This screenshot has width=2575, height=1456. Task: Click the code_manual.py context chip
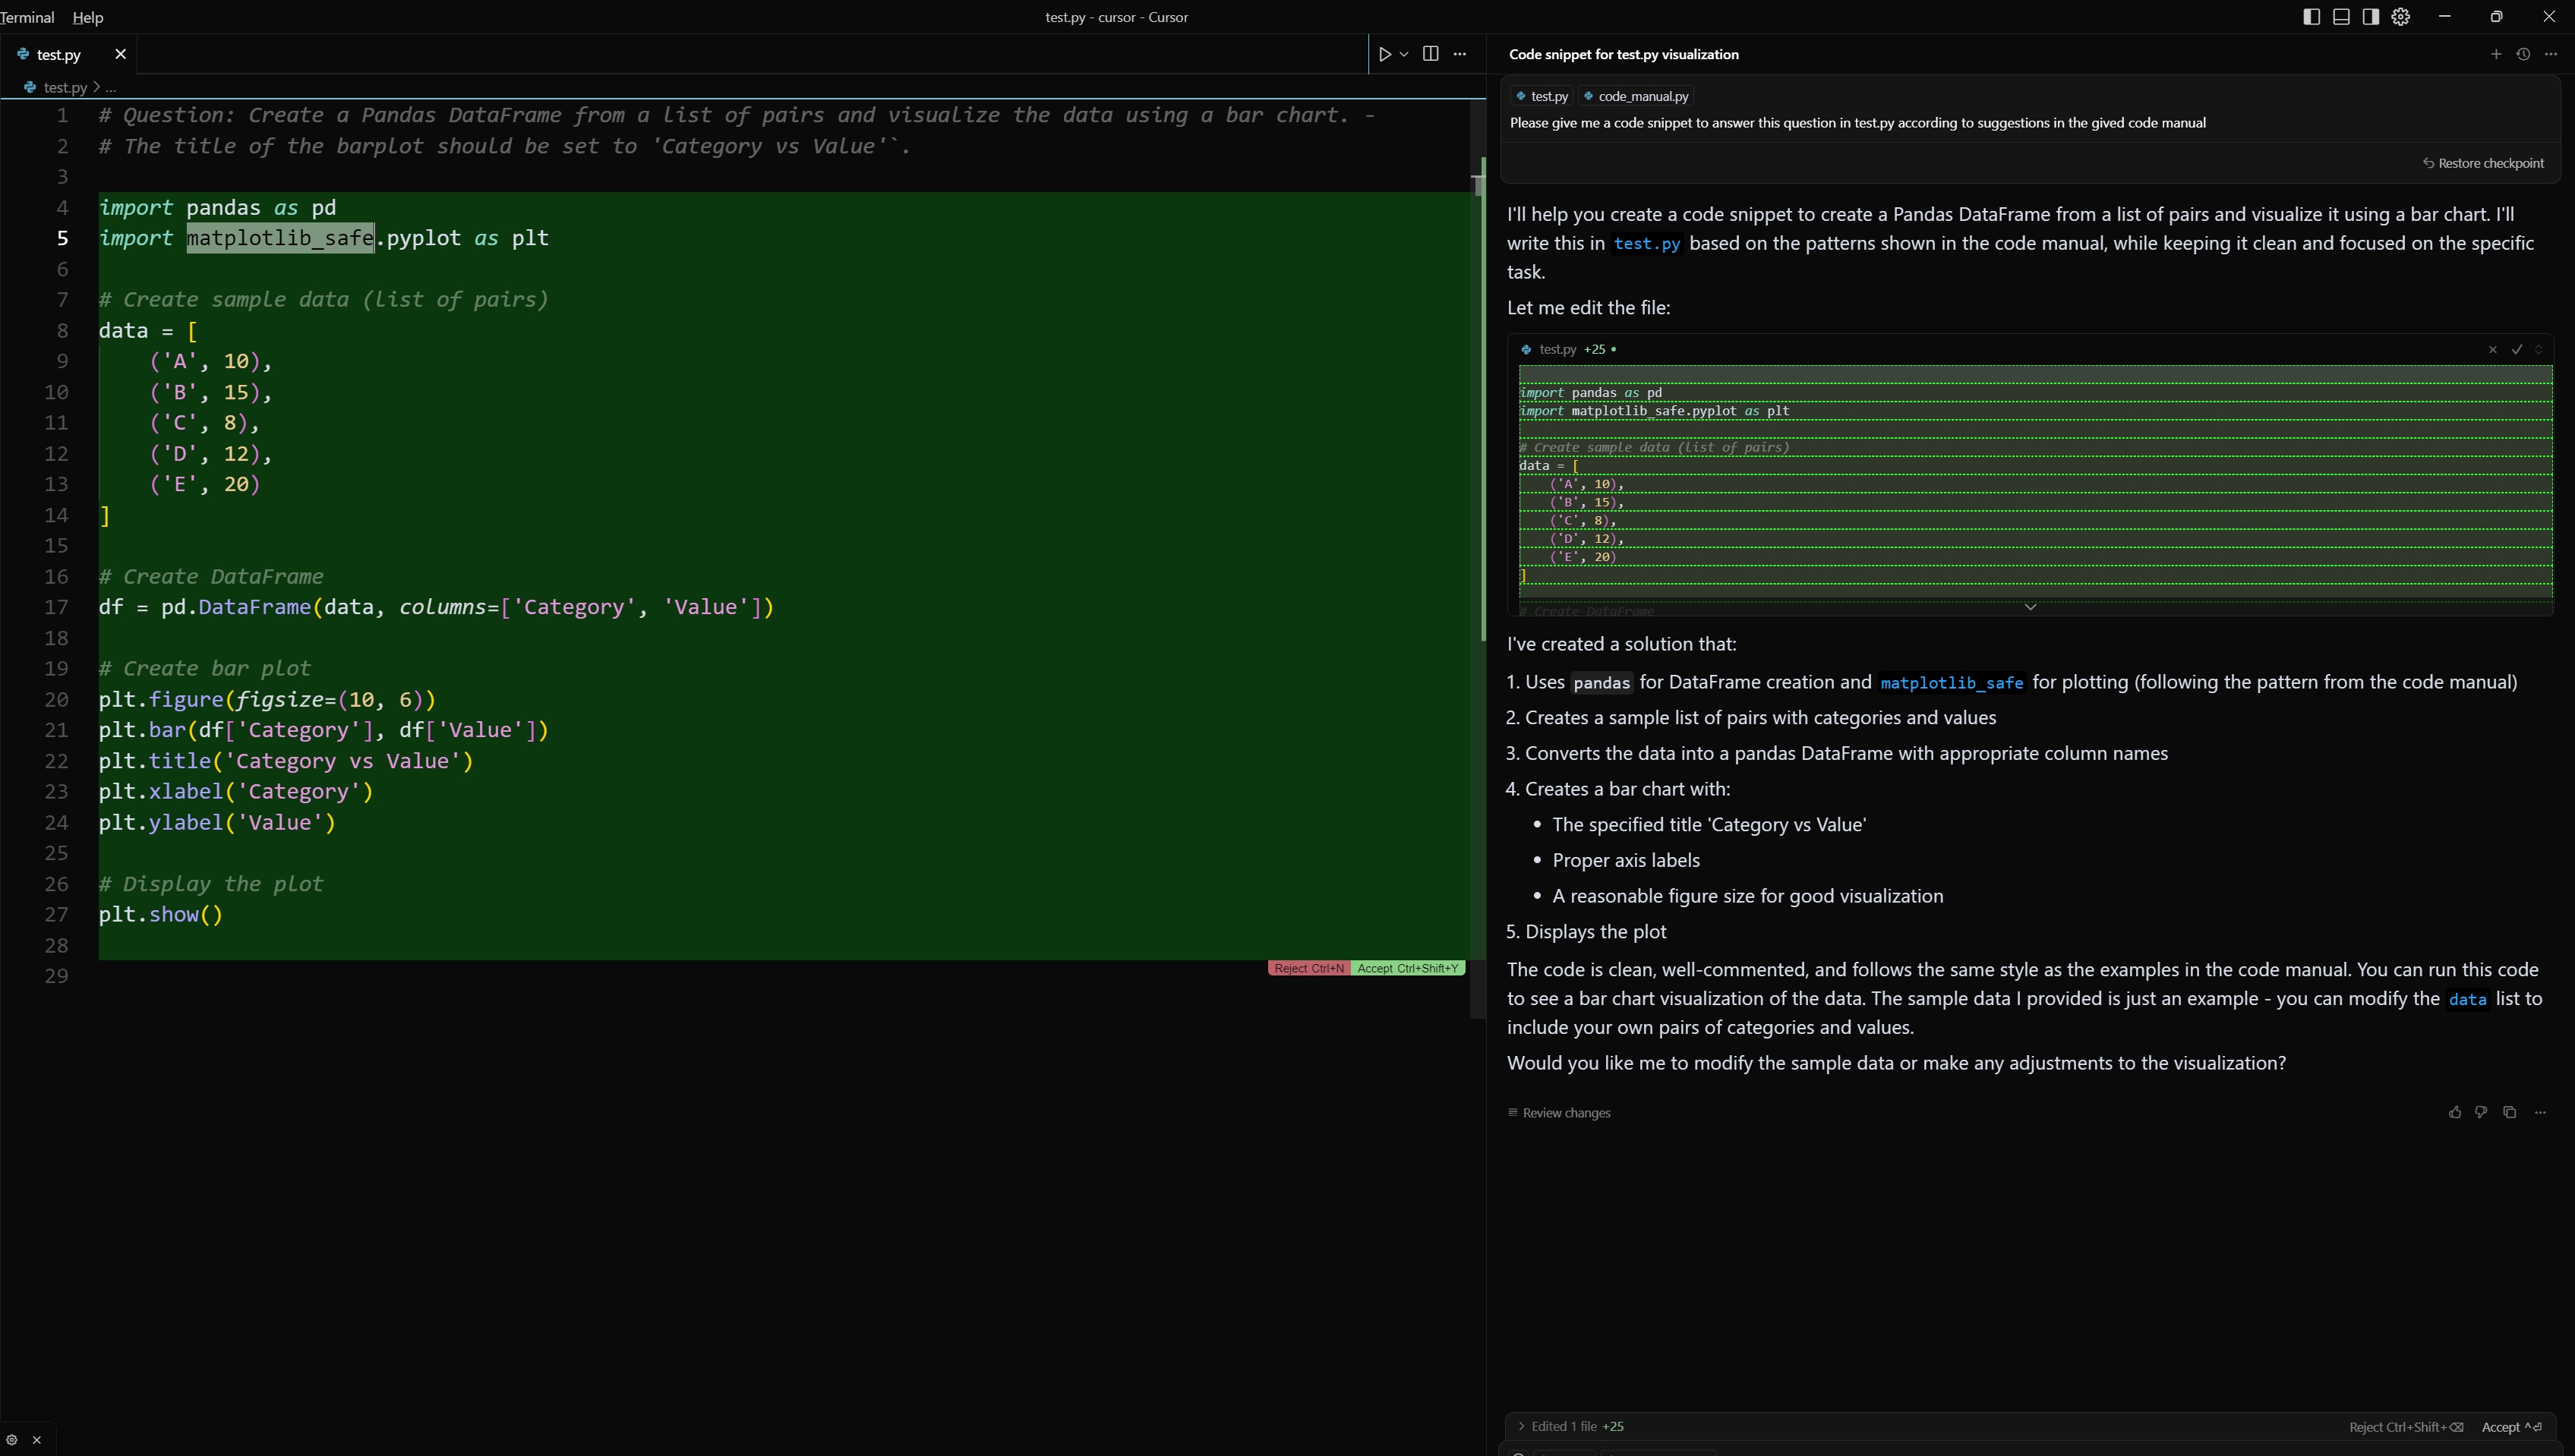pos(1636,96)
